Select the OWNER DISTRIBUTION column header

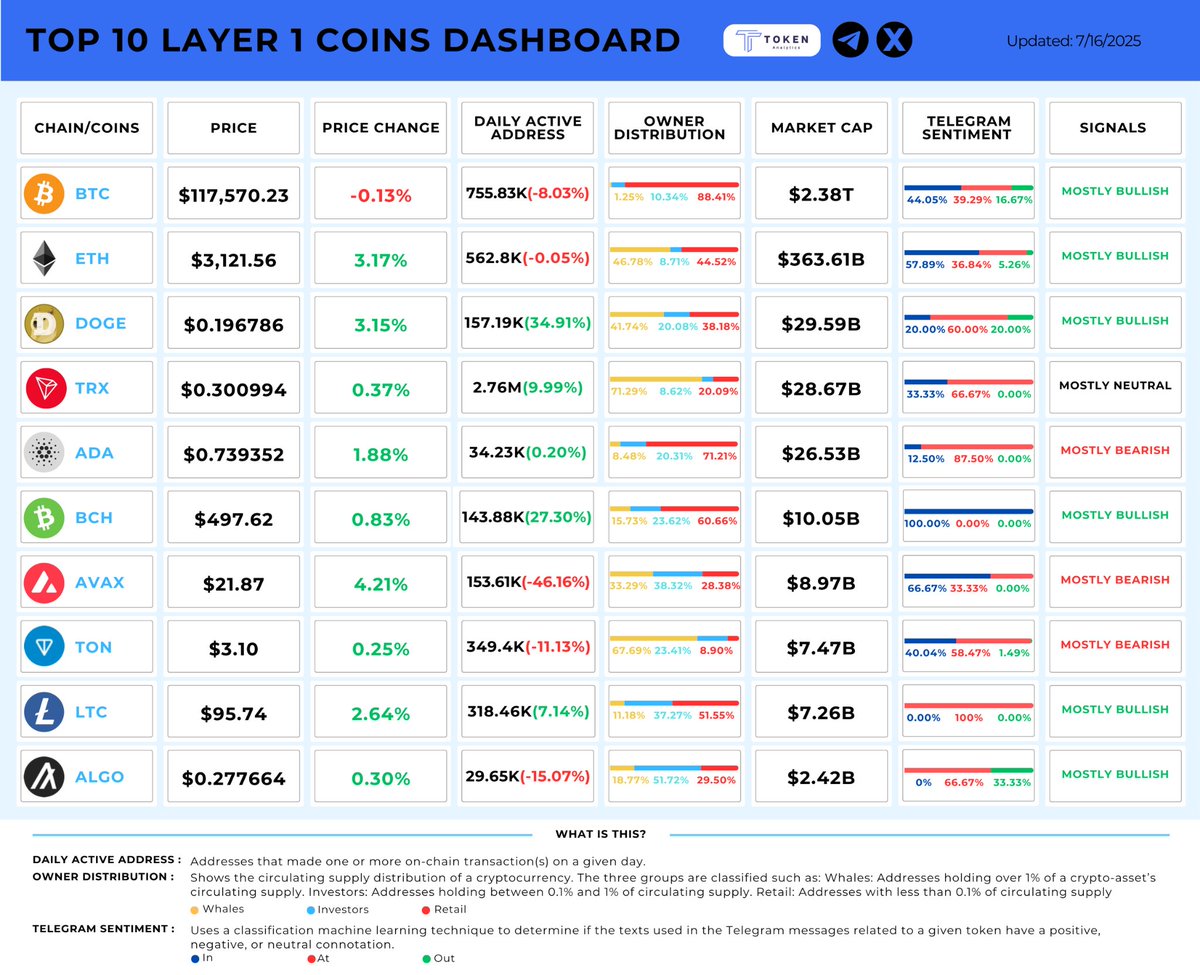[x=673, y=127]
